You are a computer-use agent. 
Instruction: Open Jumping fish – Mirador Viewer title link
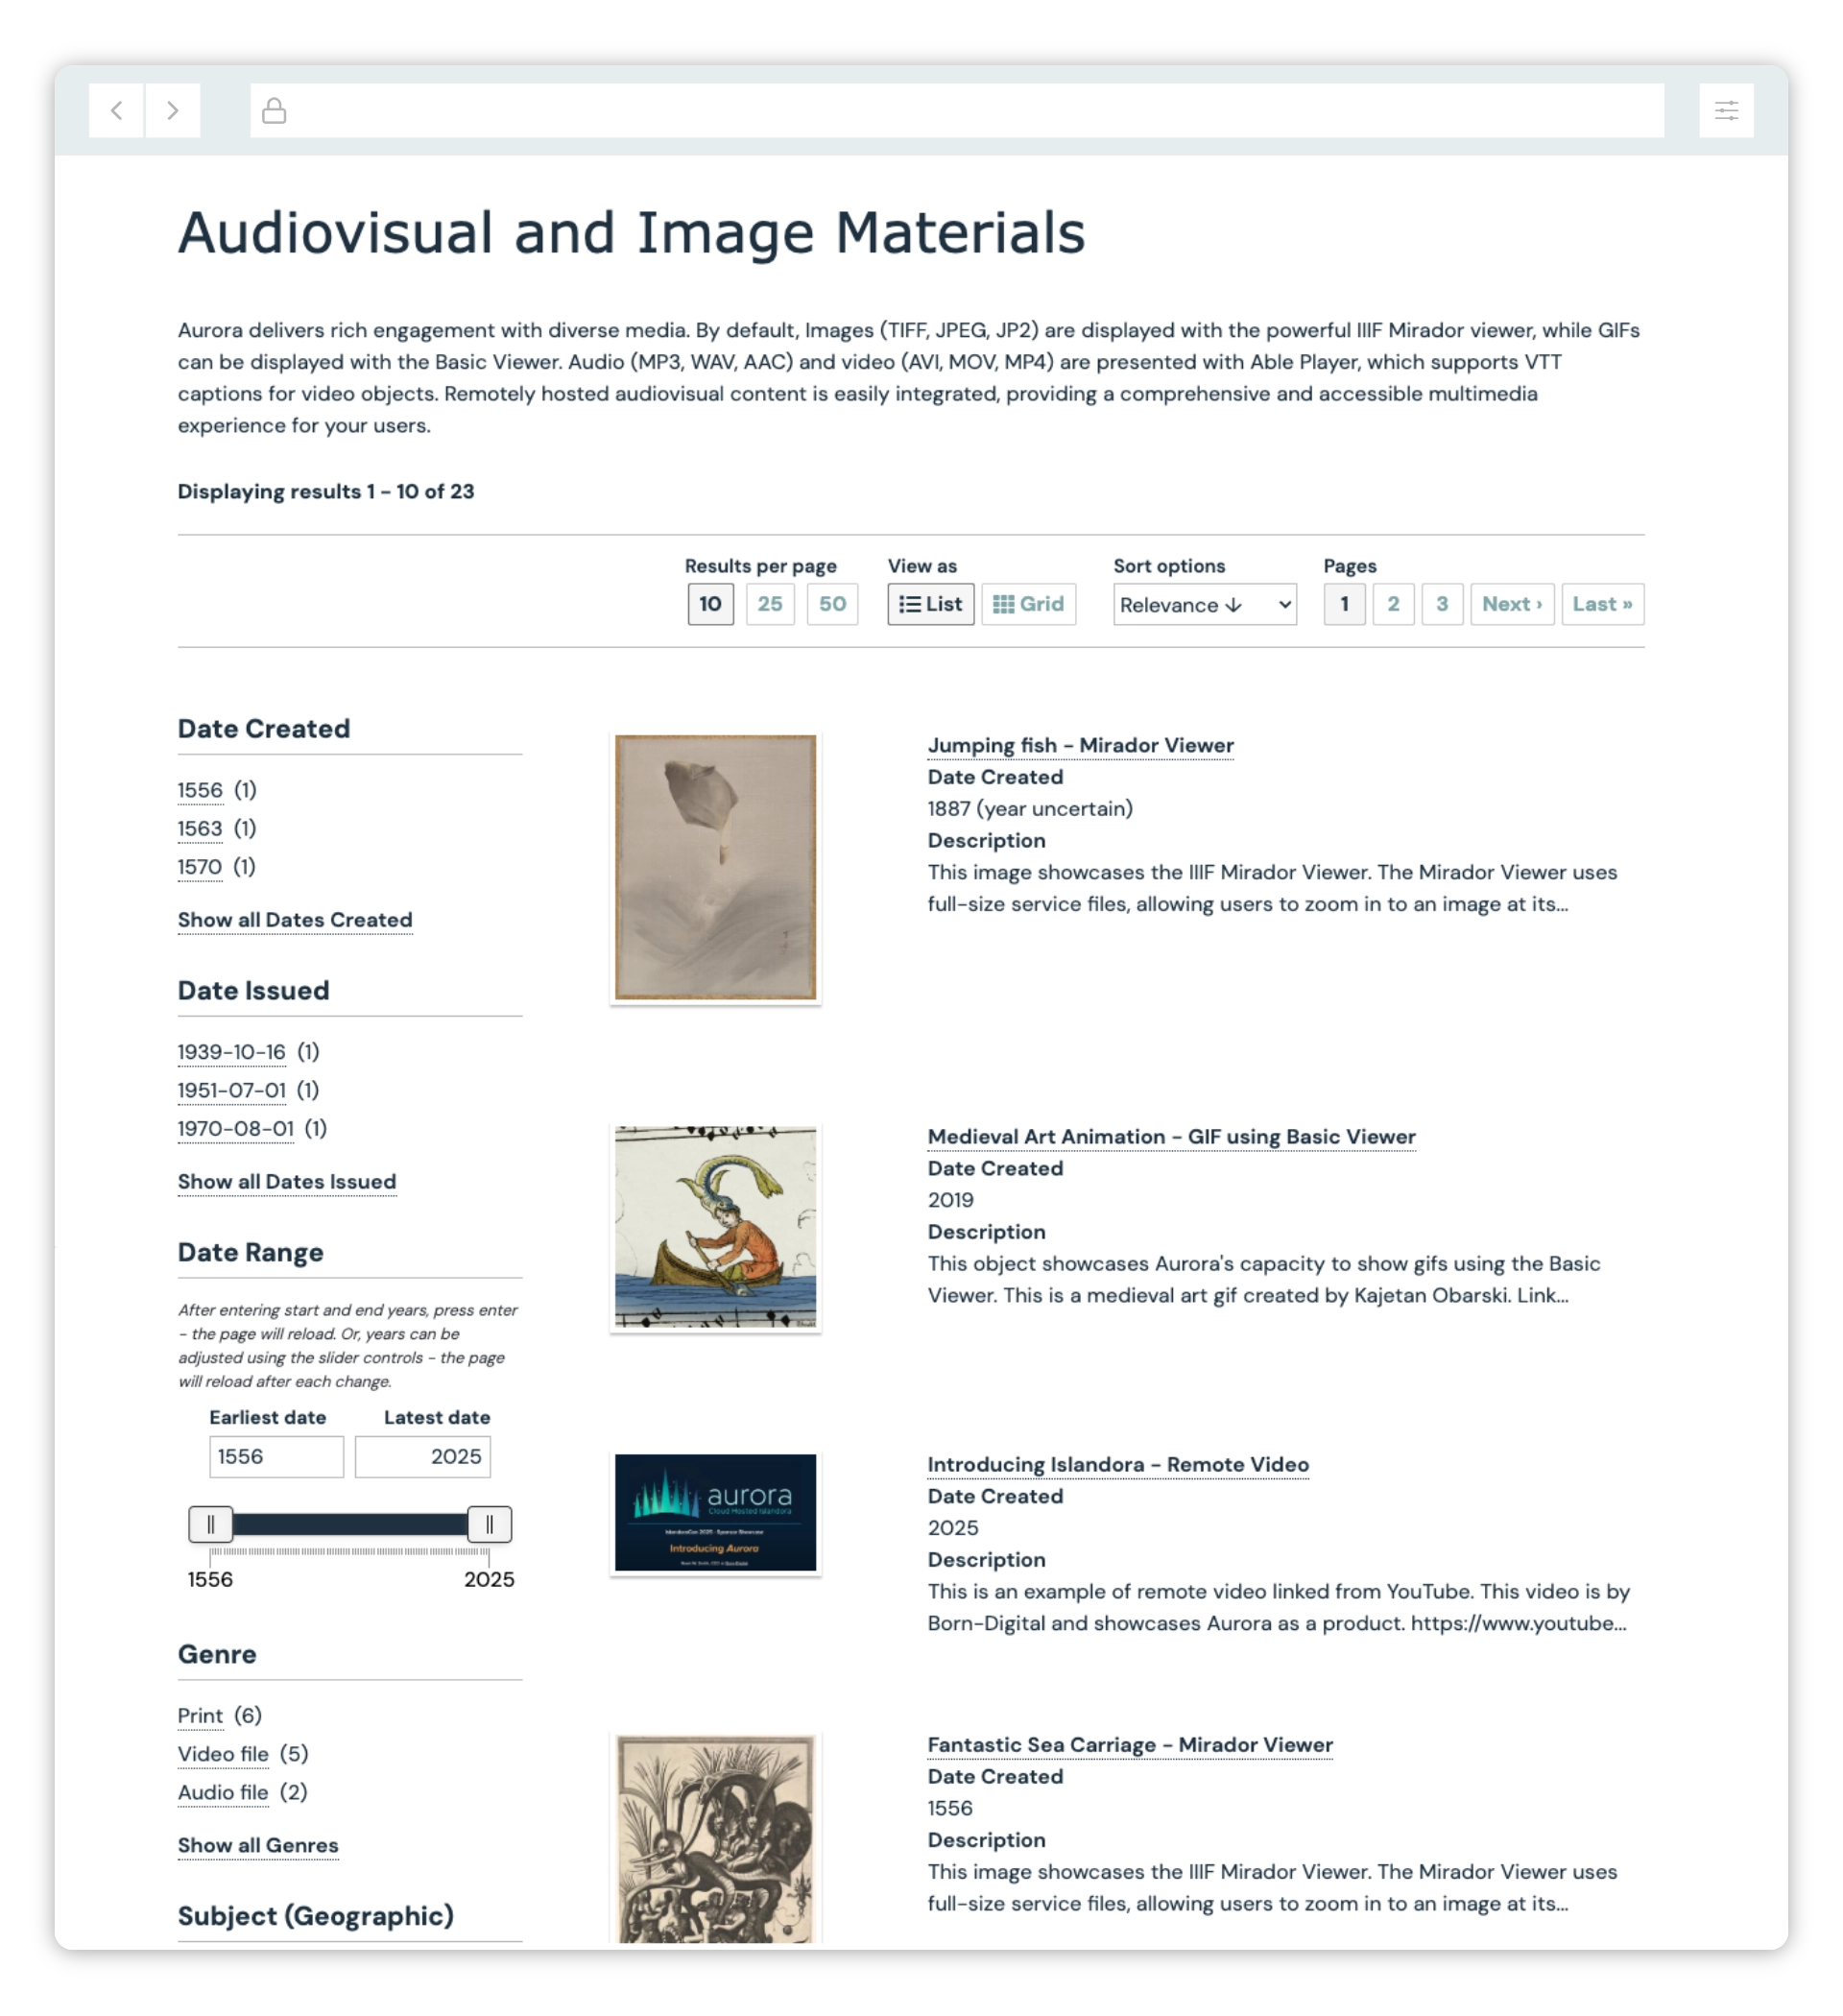pos(1082,746)
